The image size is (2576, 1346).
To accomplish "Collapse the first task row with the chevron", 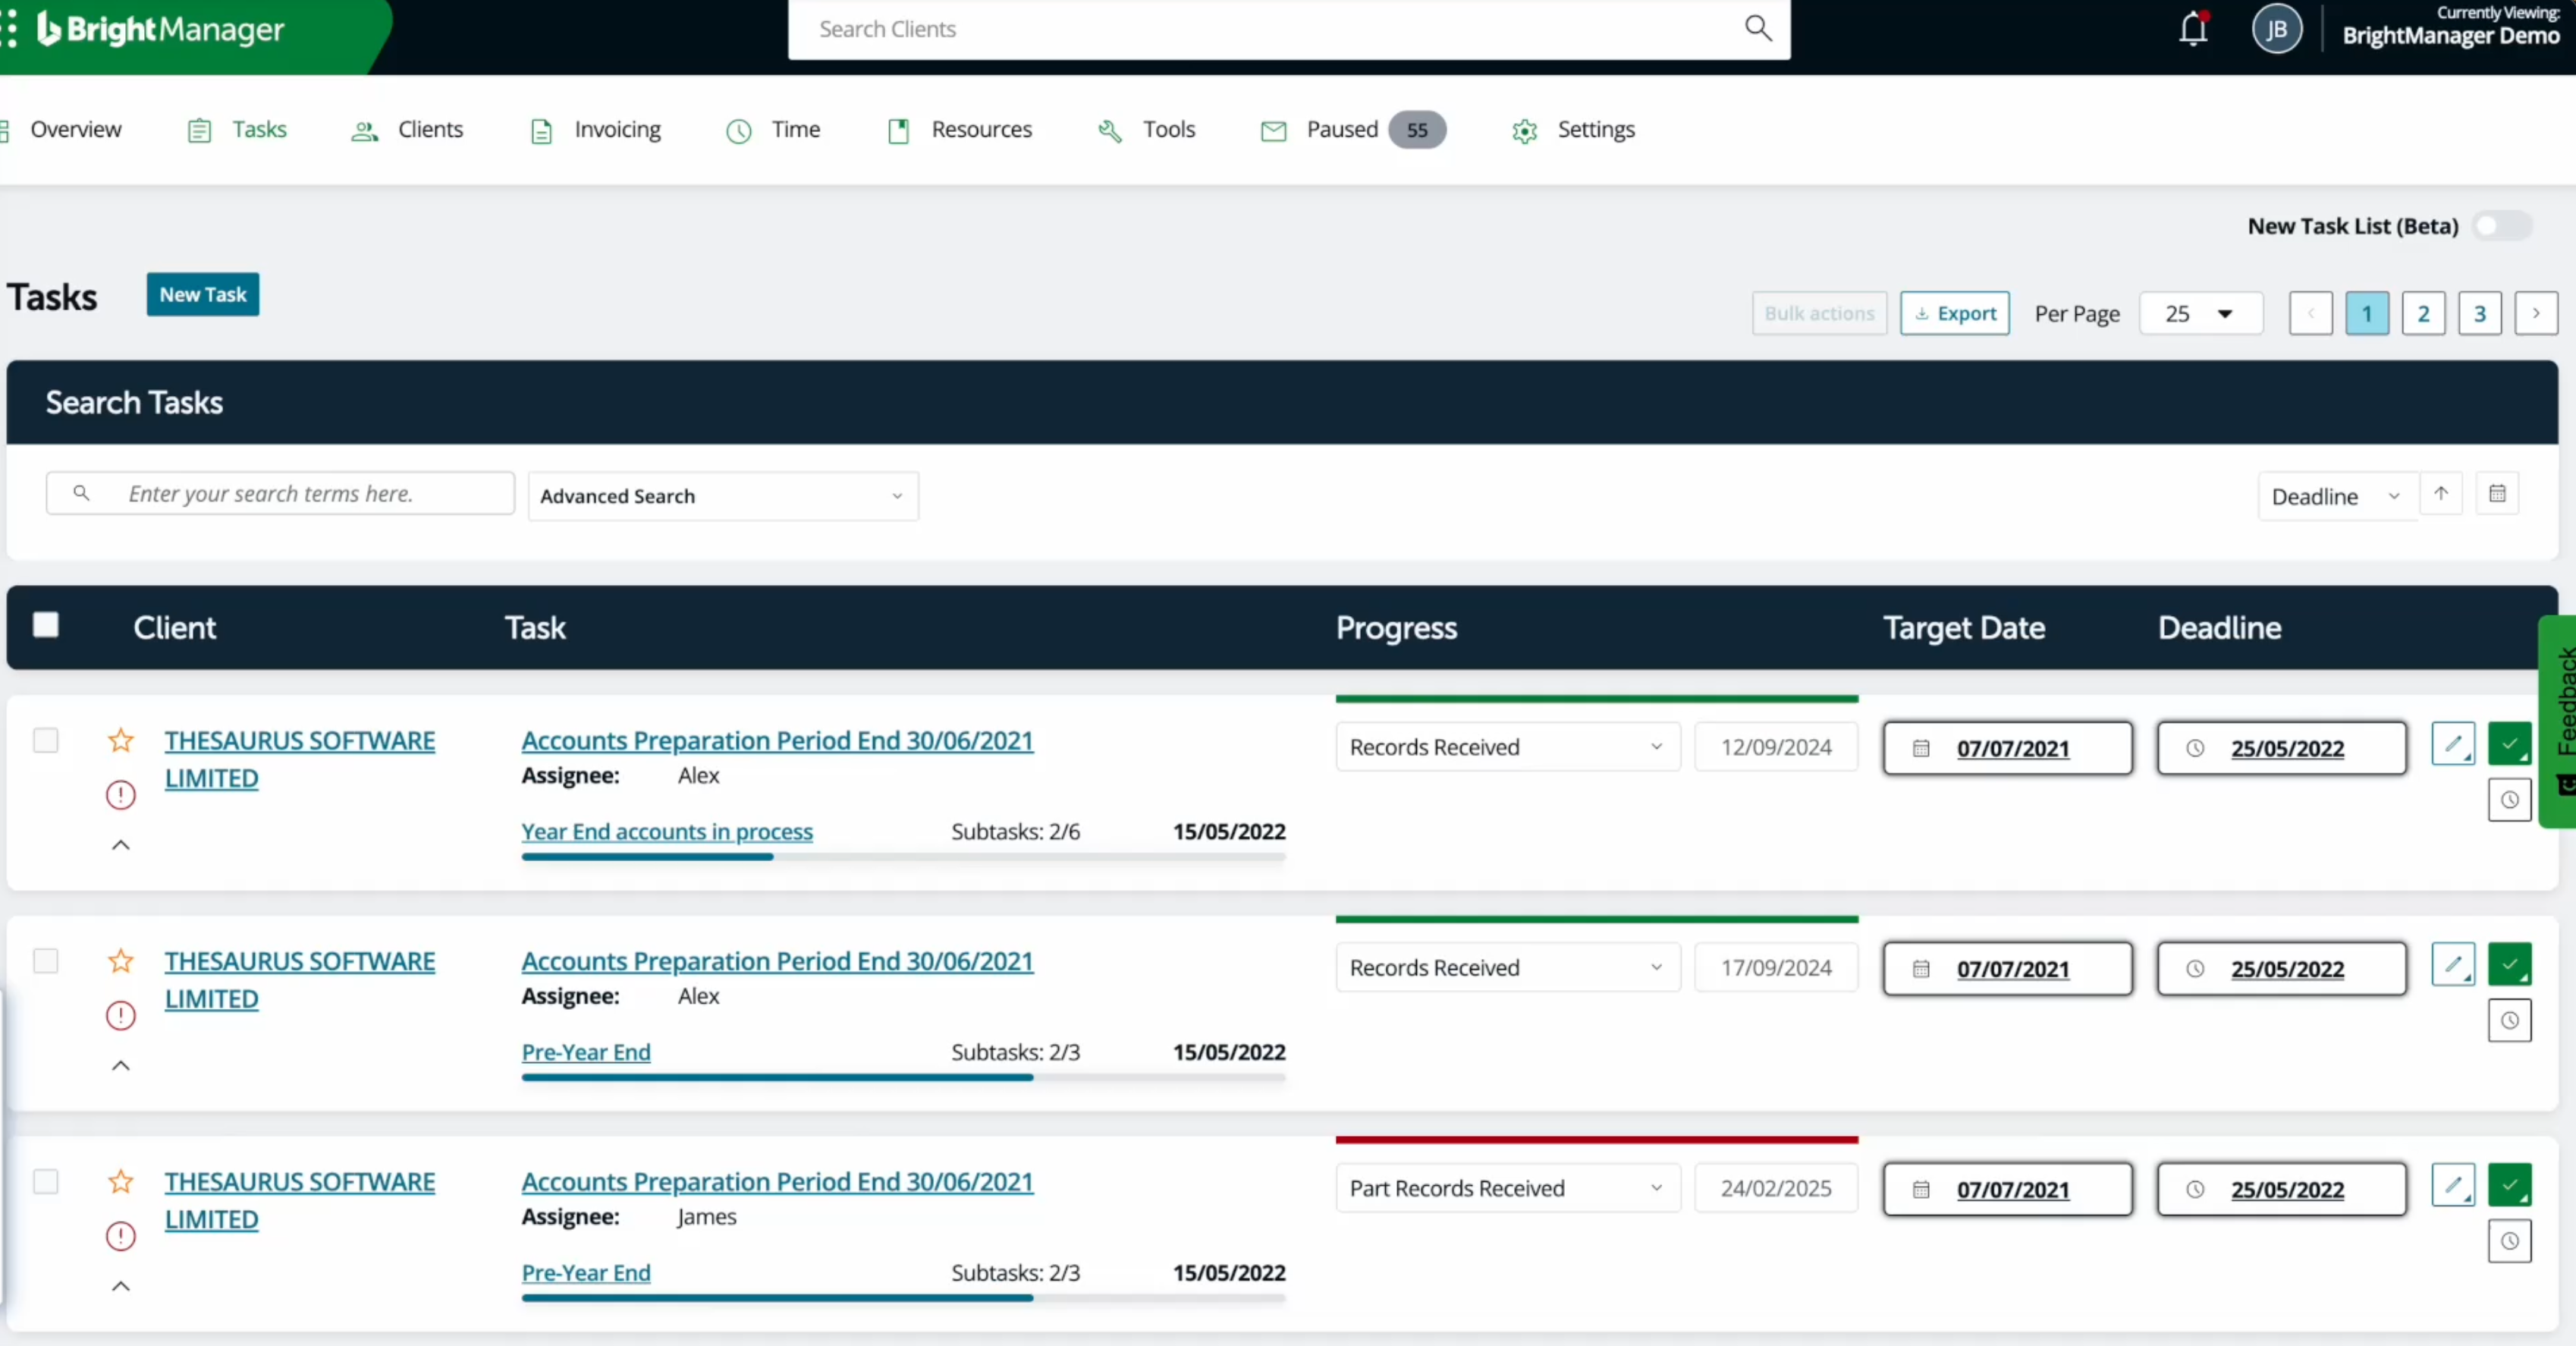I will pos(120,845).
